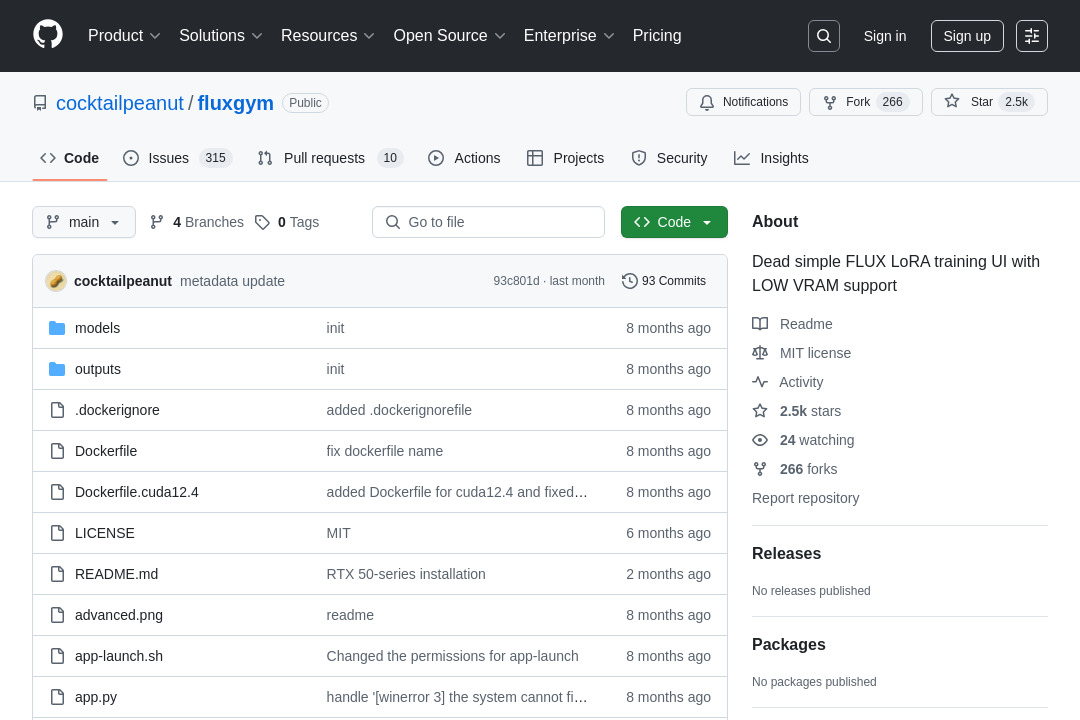Click the outputs folder icon
1080x720 pixels.
coord(57,369)
